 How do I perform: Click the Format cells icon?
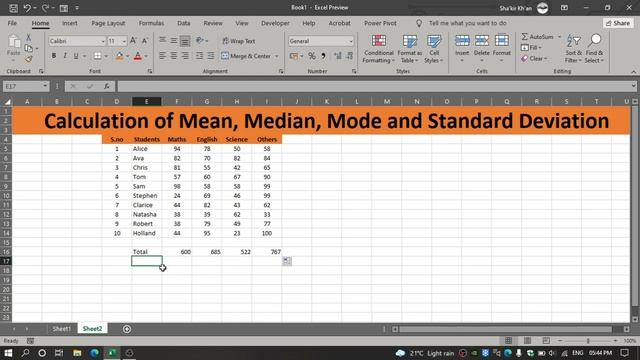tap(502, 41)
